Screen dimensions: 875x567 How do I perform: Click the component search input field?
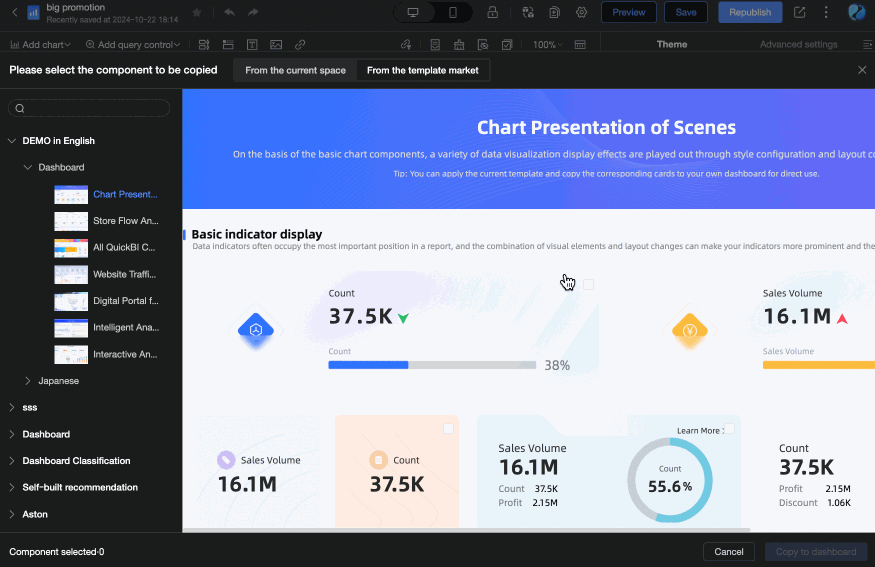point(95,108)
